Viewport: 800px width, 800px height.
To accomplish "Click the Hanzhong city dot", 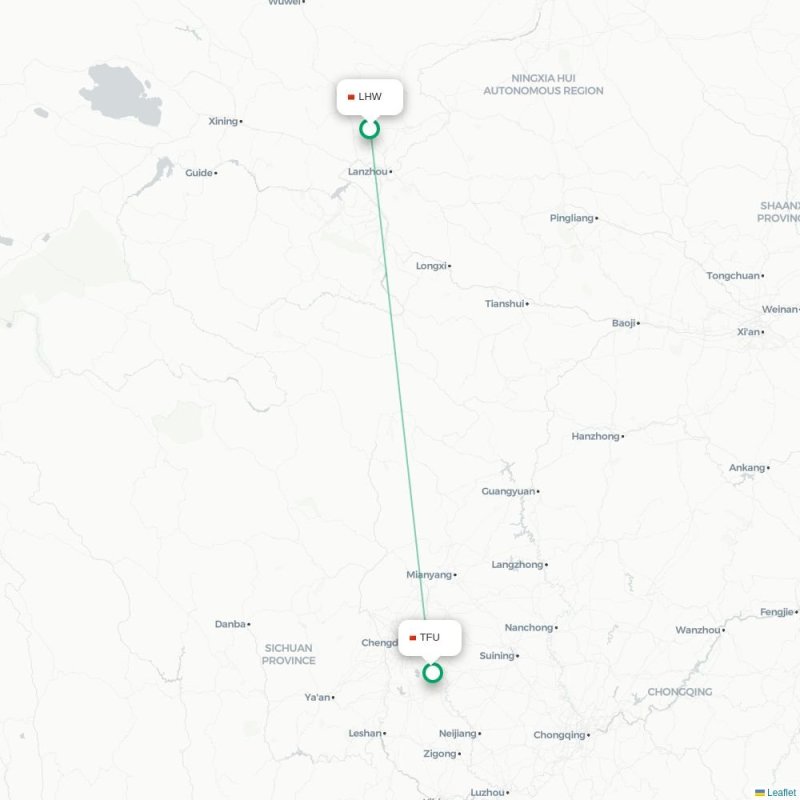I will click(623, 437).
